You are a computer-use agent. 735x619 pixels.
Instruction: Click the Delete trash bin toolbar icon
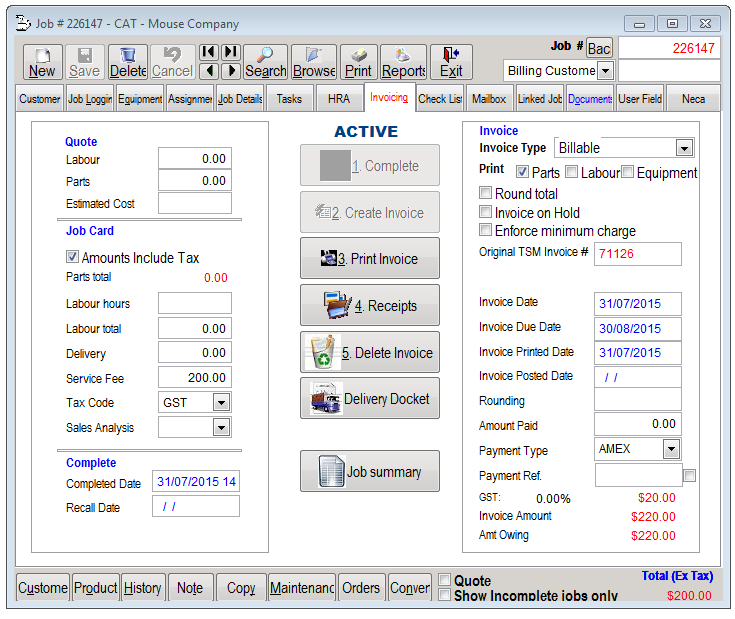tap(127, 62)
